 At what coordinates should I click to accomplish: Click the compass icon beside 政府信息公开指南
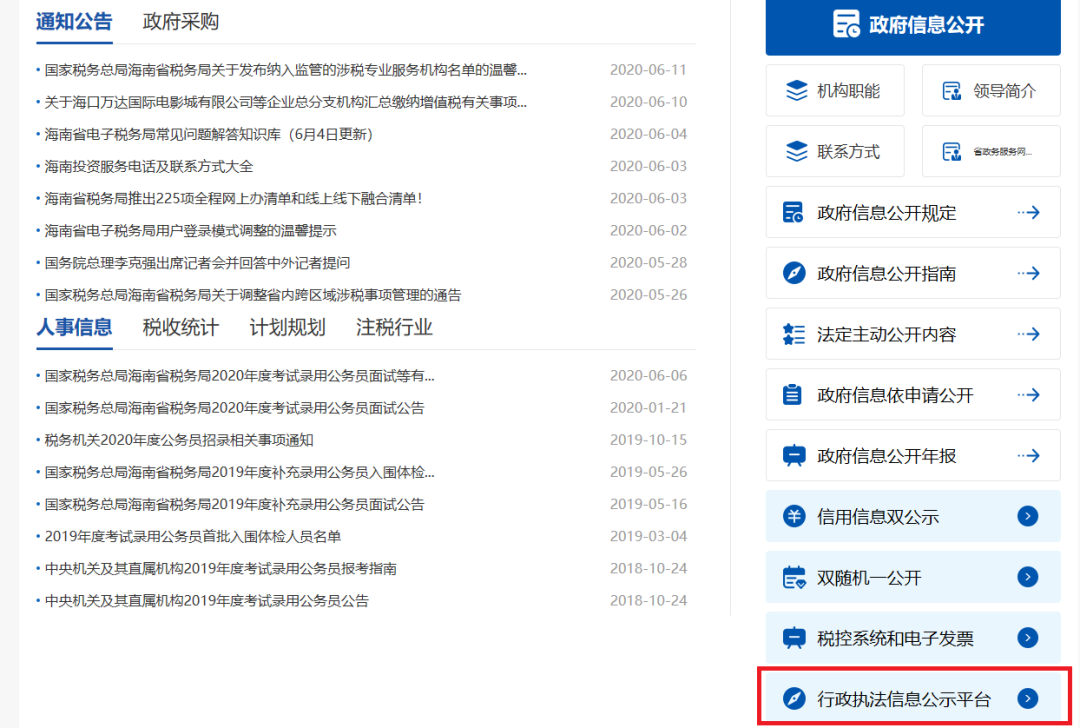(794, 273)
